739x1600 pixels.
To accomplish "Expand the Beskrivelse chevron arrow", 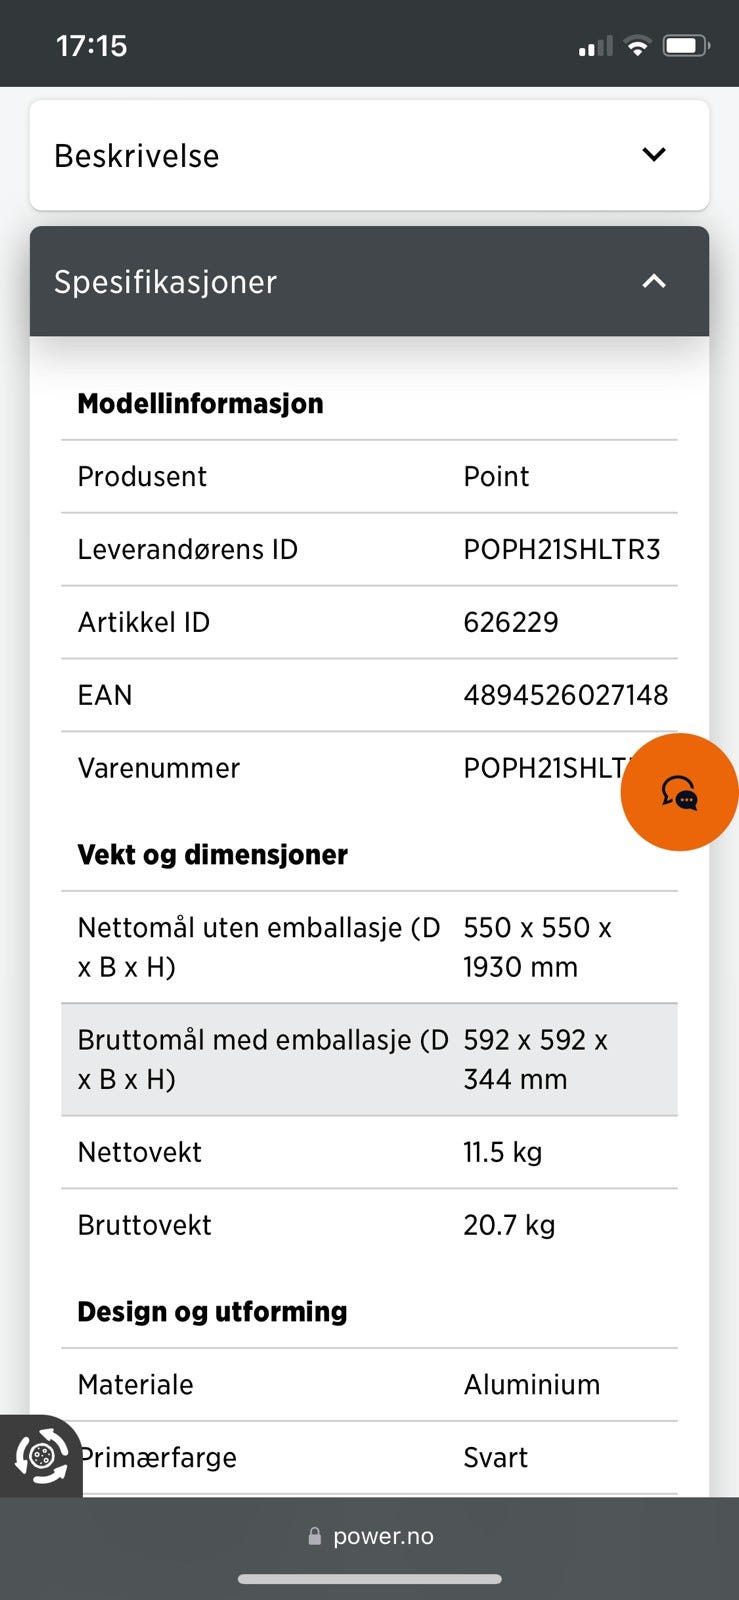I will 654,155.
